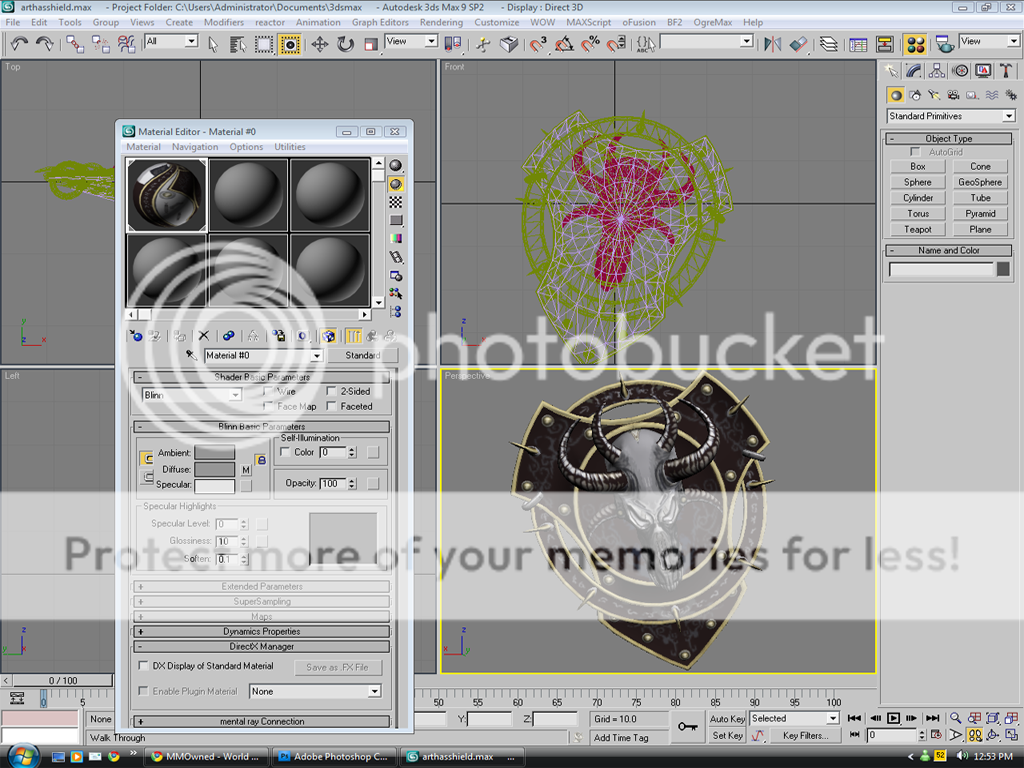The width and height of the screenshot is (1024, 768).
Task: Select the first textured material sample slot
Action: [x=167, y=195]
